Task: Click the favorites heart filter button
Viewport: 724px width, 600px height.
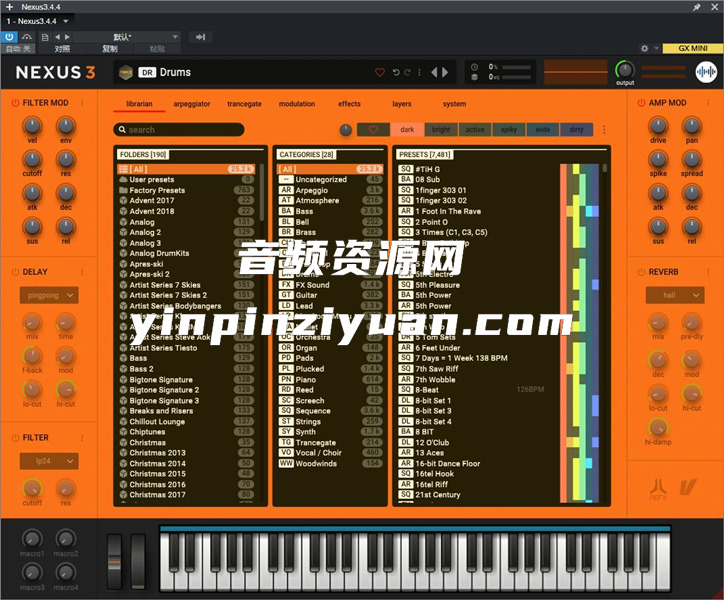Action: pyautogui.click(x=373, y=130)
